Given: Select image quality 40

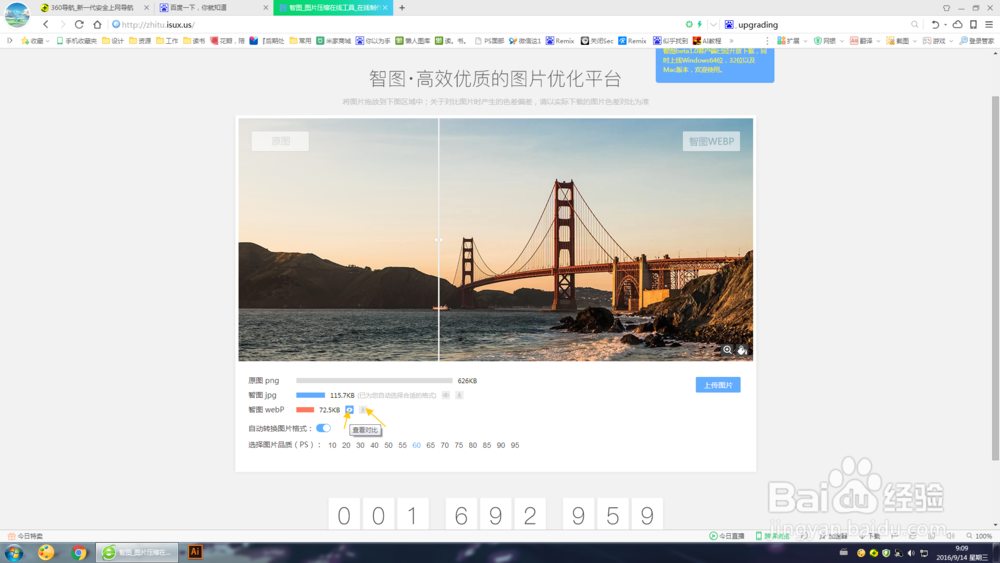Looking at the screenshot, I should point(374,445).
